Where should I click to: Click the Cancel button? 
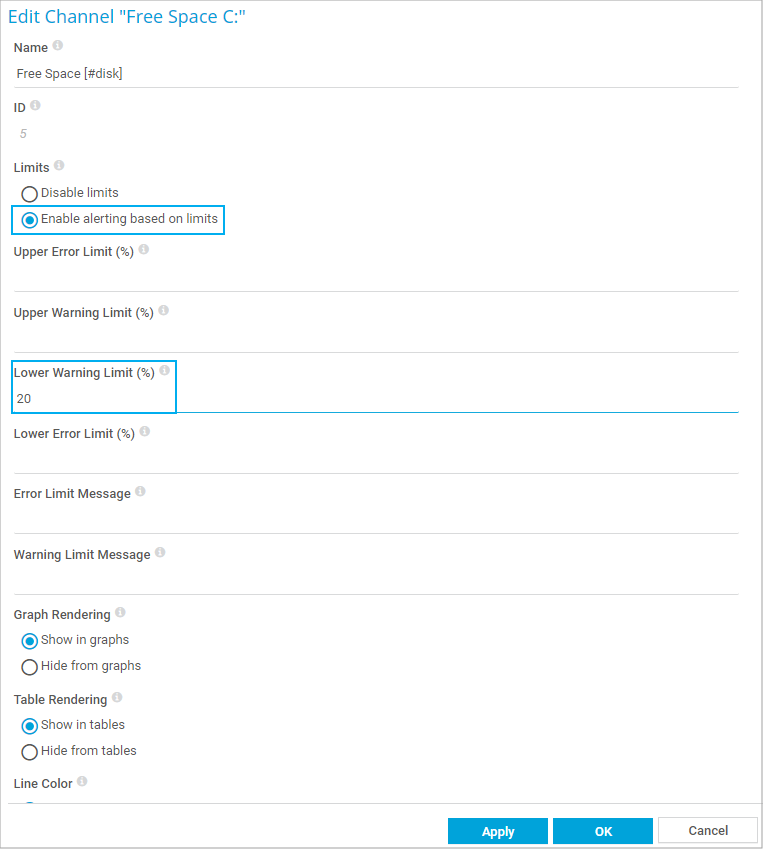coord(708,830)
